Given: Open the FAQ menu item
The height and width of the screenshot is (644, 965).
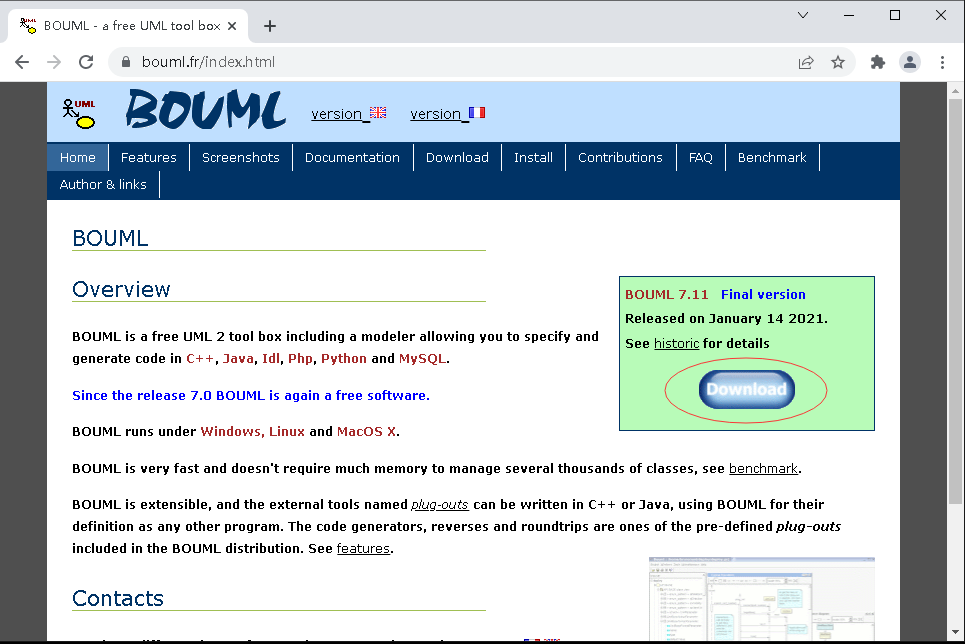Looking at the screenshot, I should [700, 158].
